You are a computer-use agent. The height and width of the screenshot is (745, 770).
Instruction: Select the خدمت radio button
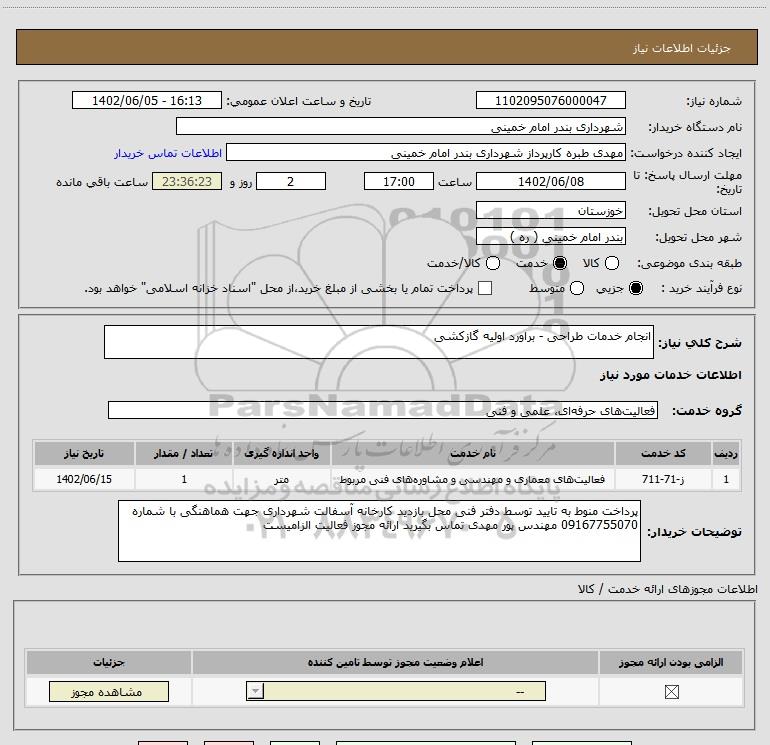pyautogui.click(x=560, y=263)
